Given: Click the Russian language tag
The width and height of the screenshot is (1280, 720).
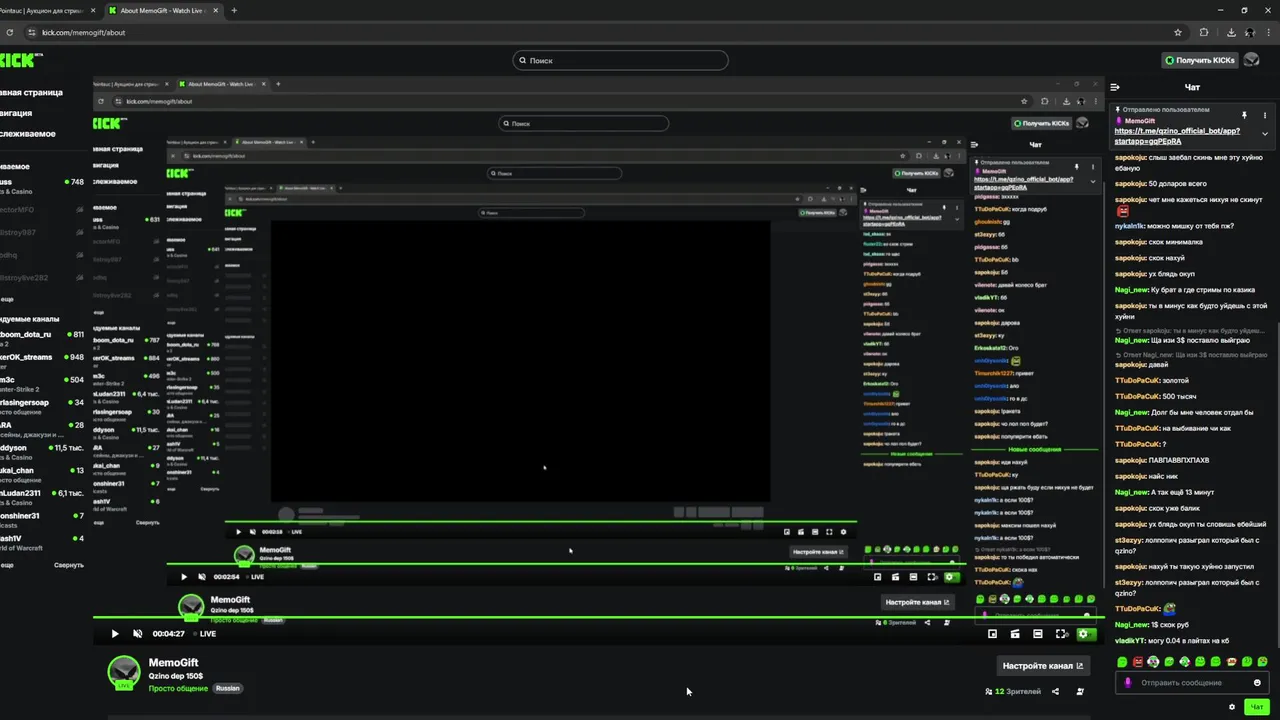Looking at the screenshot, I should point(228,688).
